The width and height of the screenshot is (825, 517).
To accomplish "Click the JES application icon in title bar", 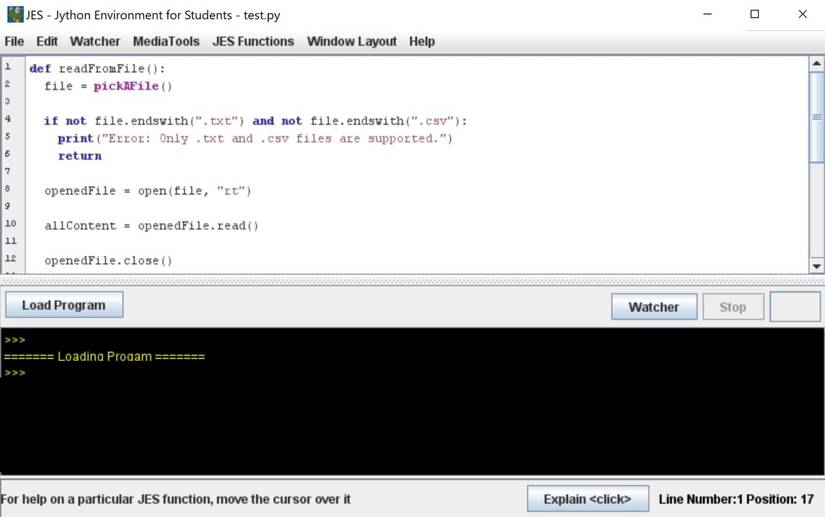I will click(15, 15).
